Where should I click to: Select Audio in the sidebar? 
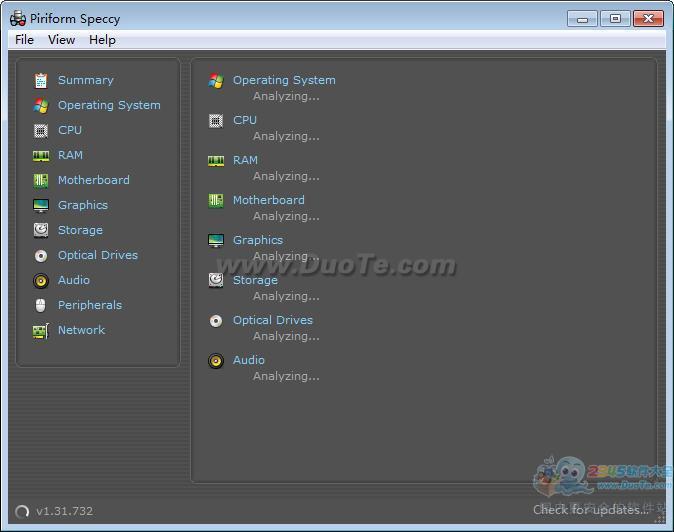pyautogui.click(x=74, y=280)
